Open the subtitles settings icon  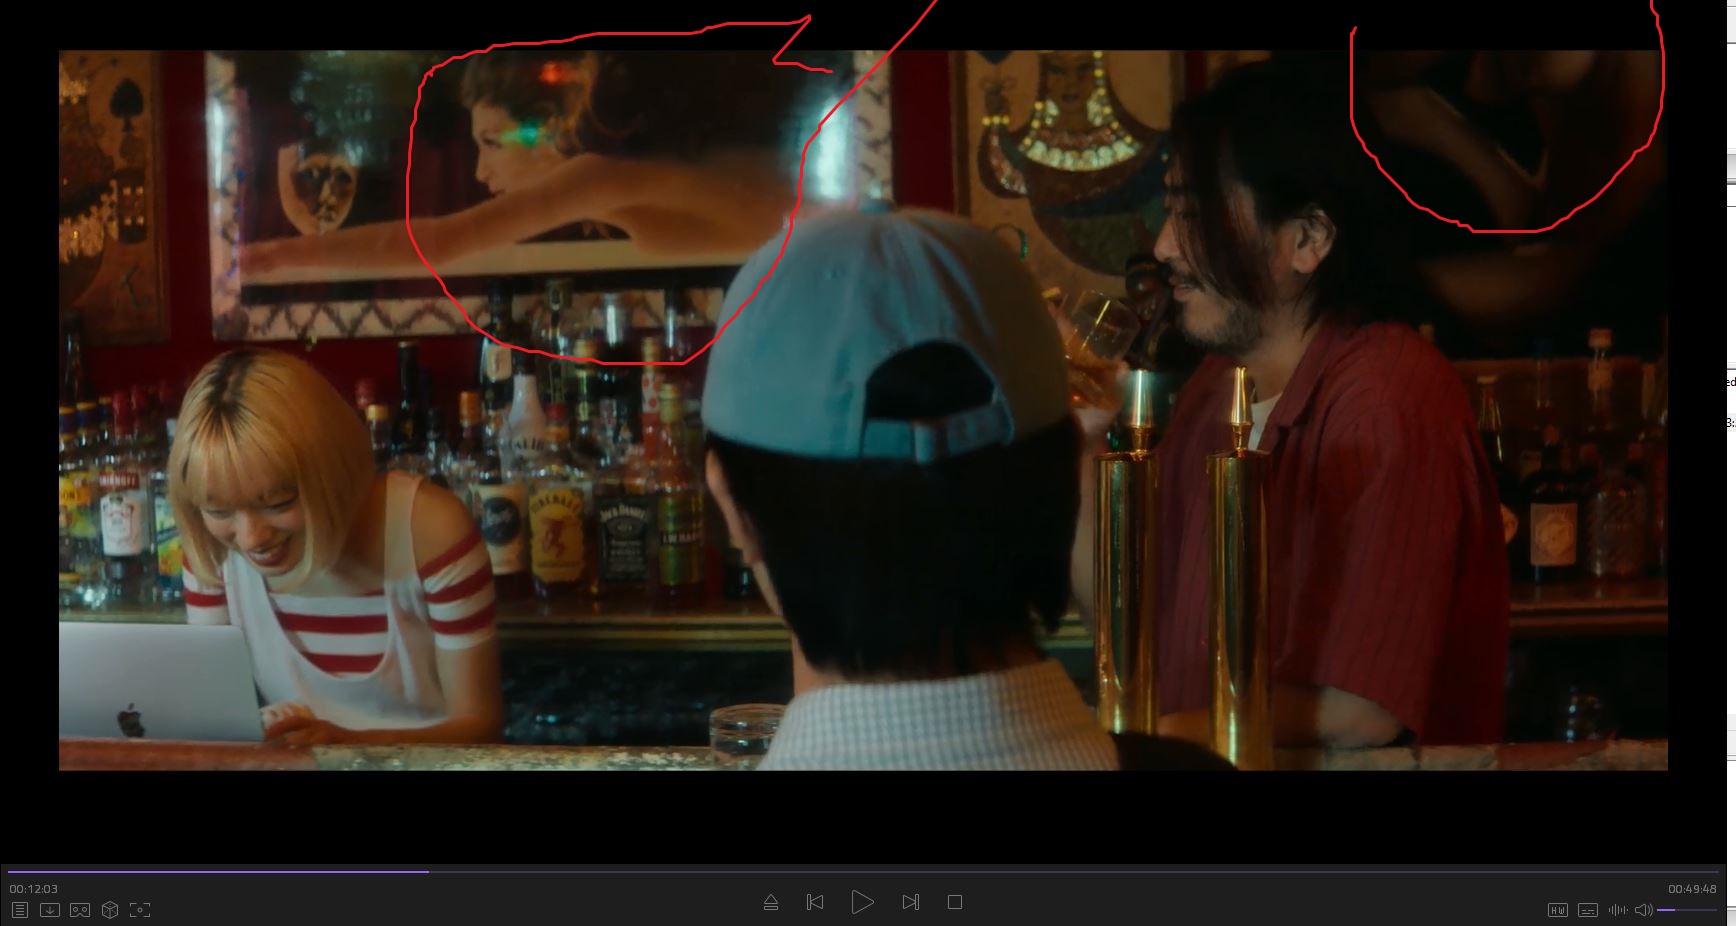point(1587,910)
